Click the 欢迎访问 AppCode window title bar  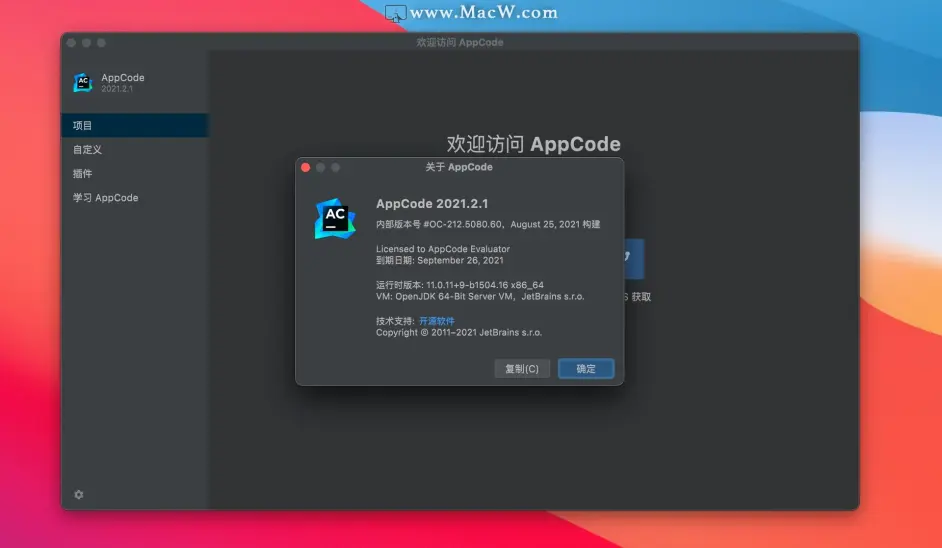coord(460,42)
